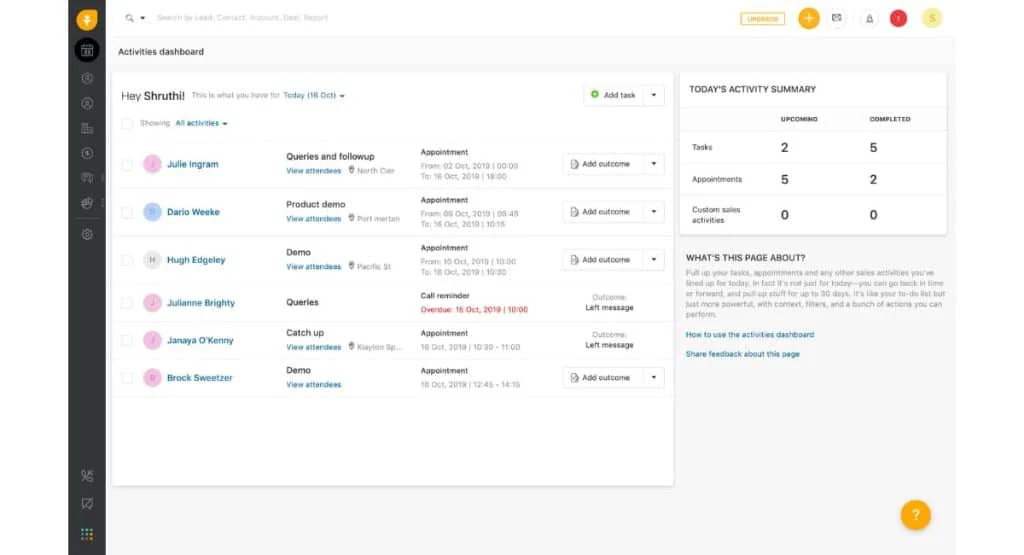Open the email envelope icon in header
The height and width of the screenshot is (555, 1024).
837,18
